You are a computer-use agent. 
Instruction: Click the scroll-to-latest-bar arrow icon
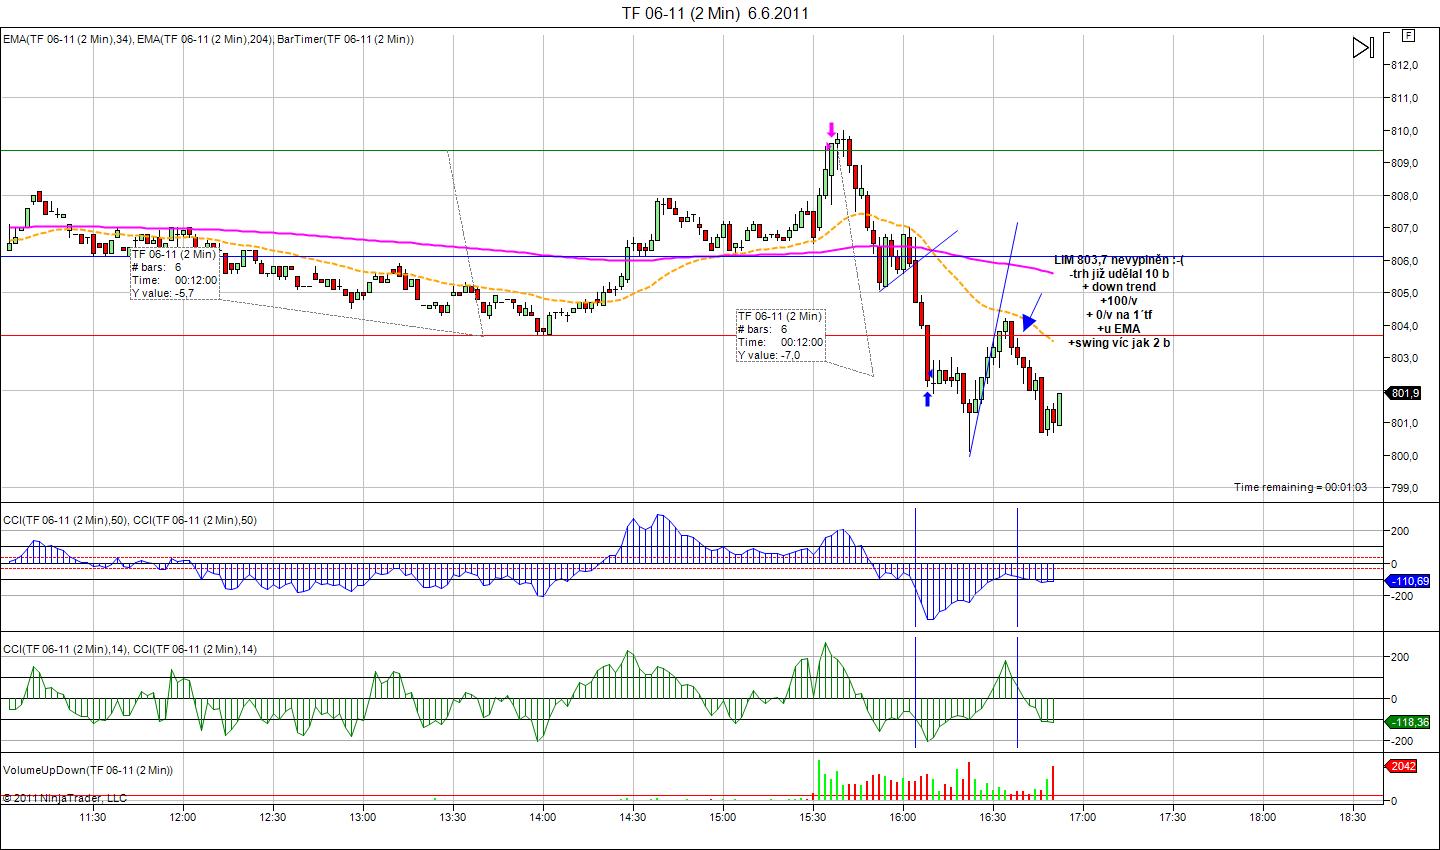pyautogui.click(x=1362, y=47)
